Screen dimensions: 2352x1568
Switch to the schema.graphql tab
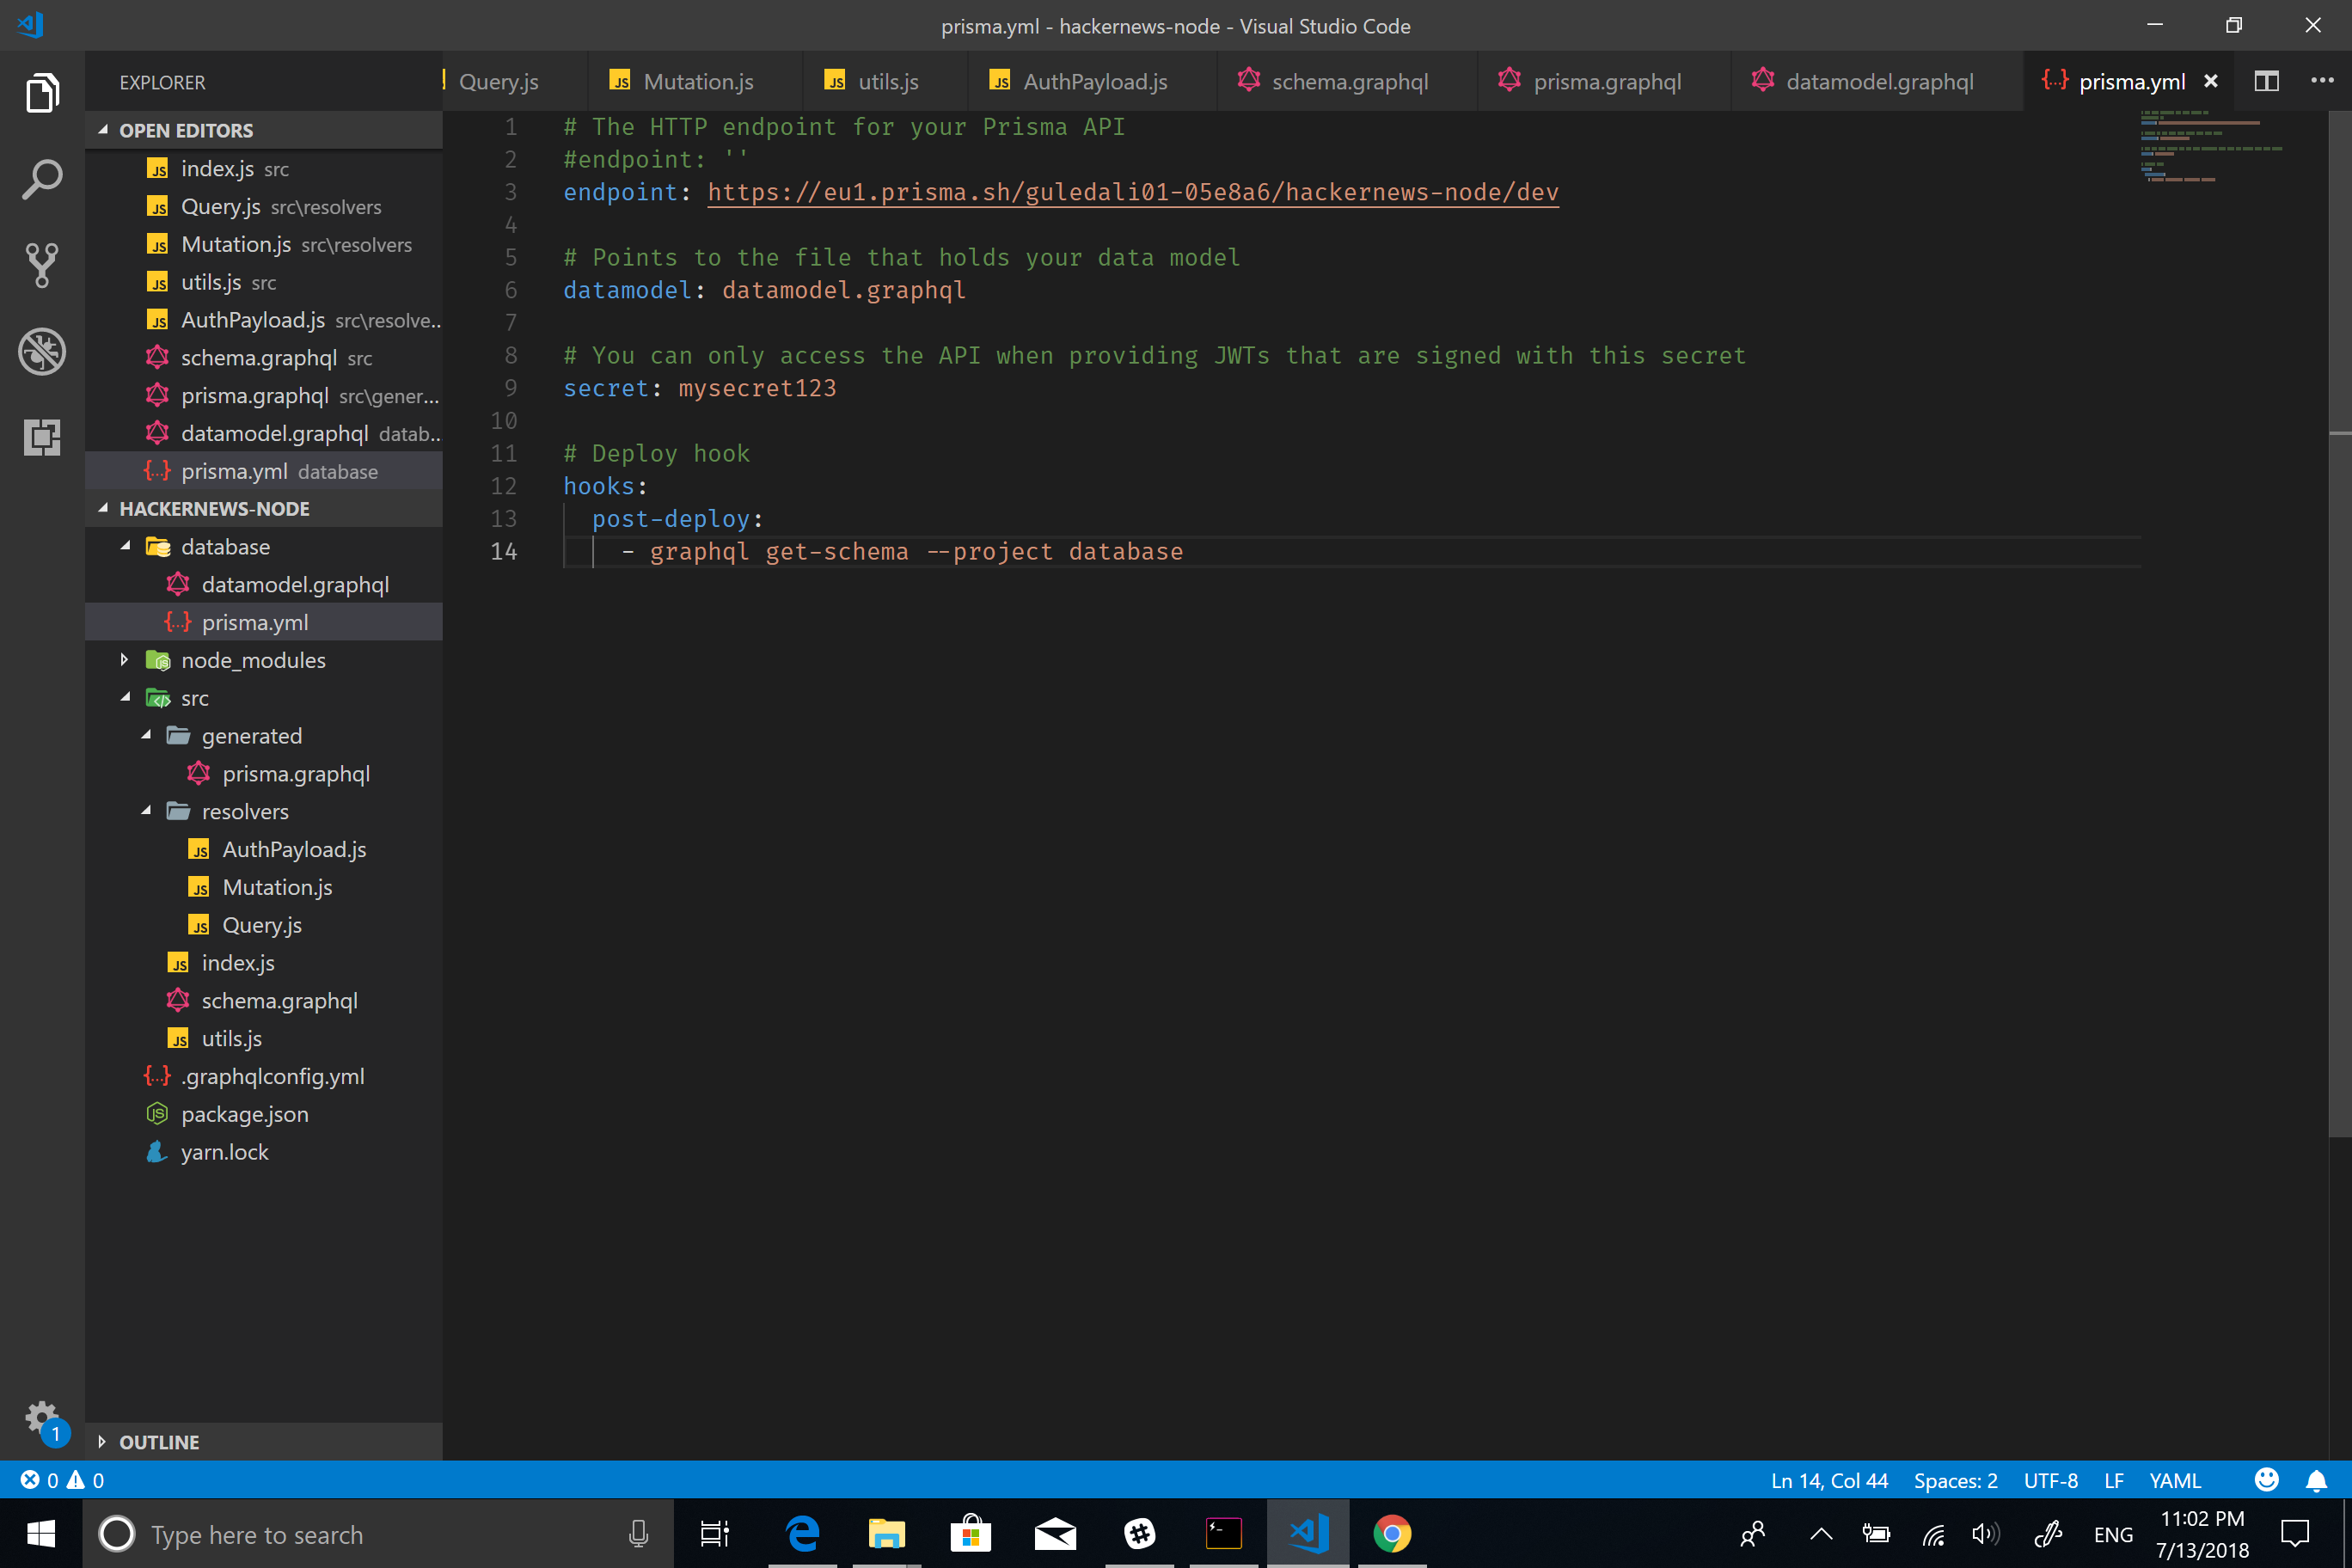click(1348, 82)
